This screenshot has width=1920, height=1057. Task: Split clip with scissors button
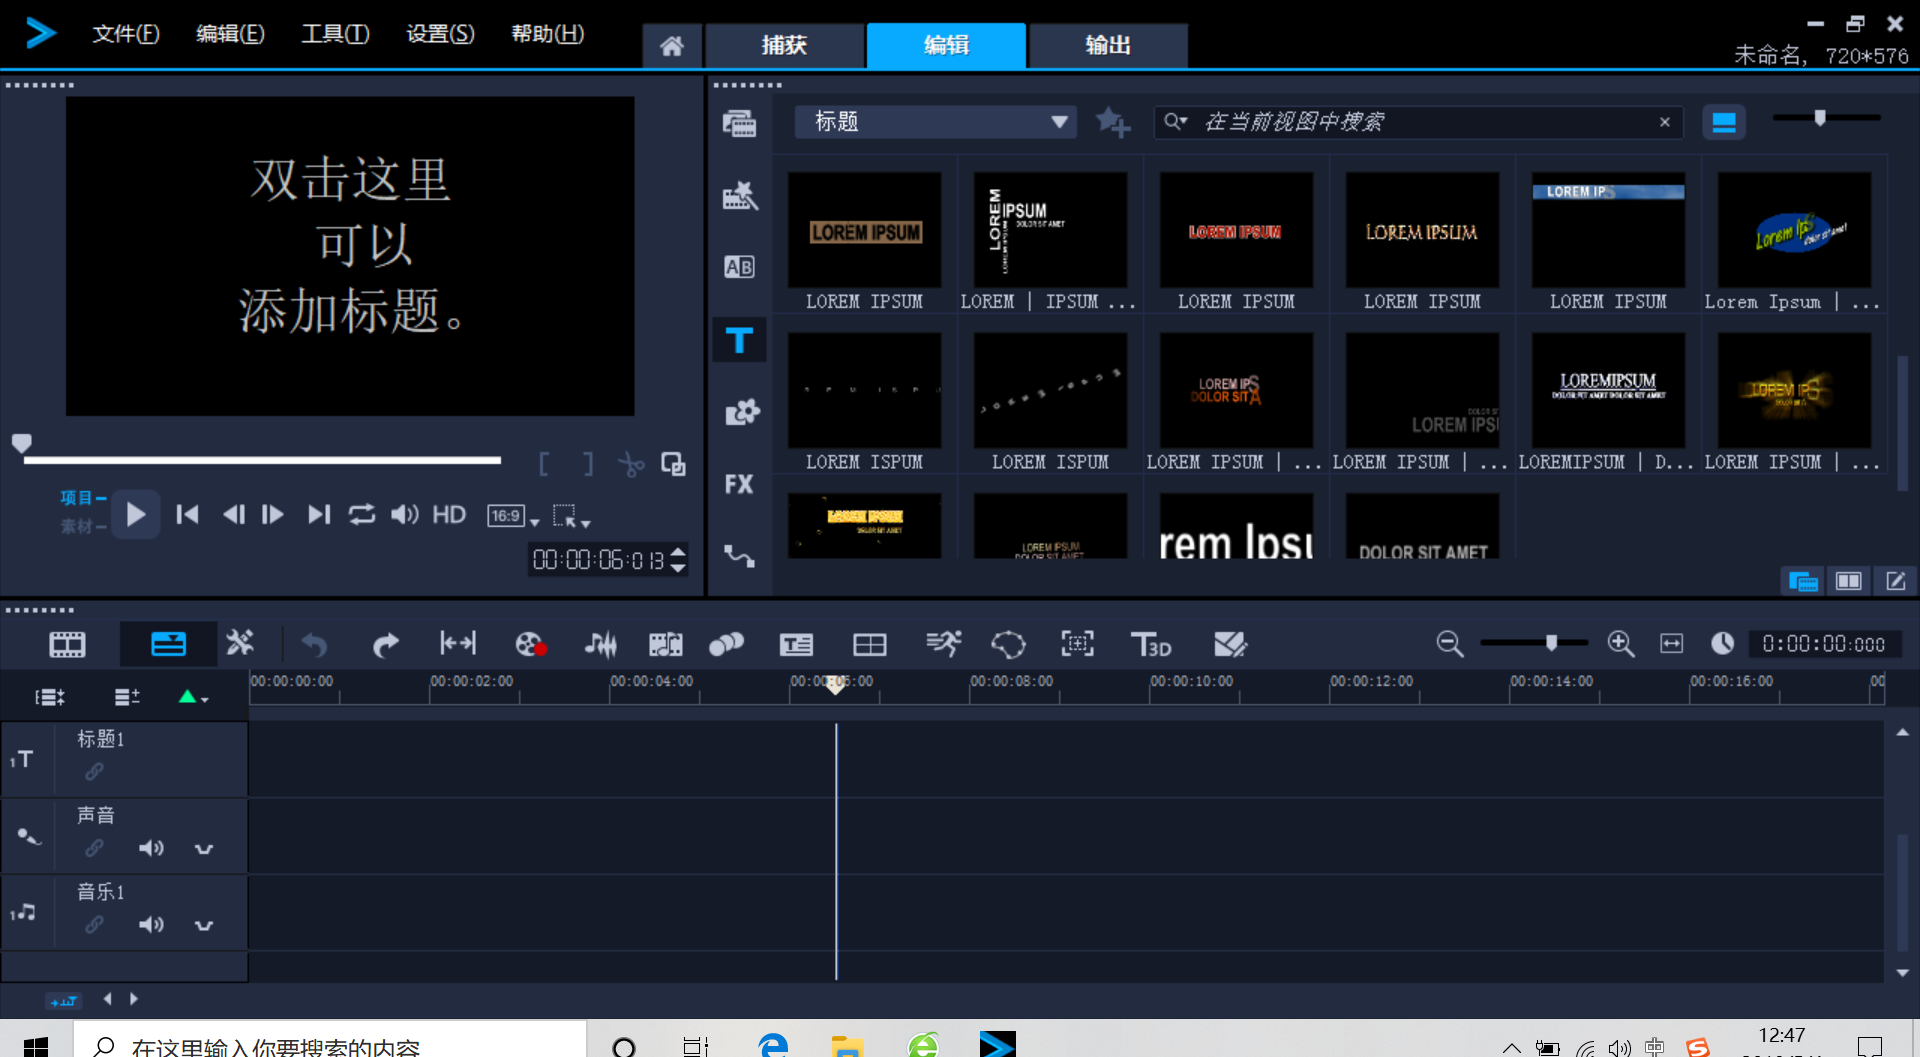pyautogui.click(x=631, y=464)
